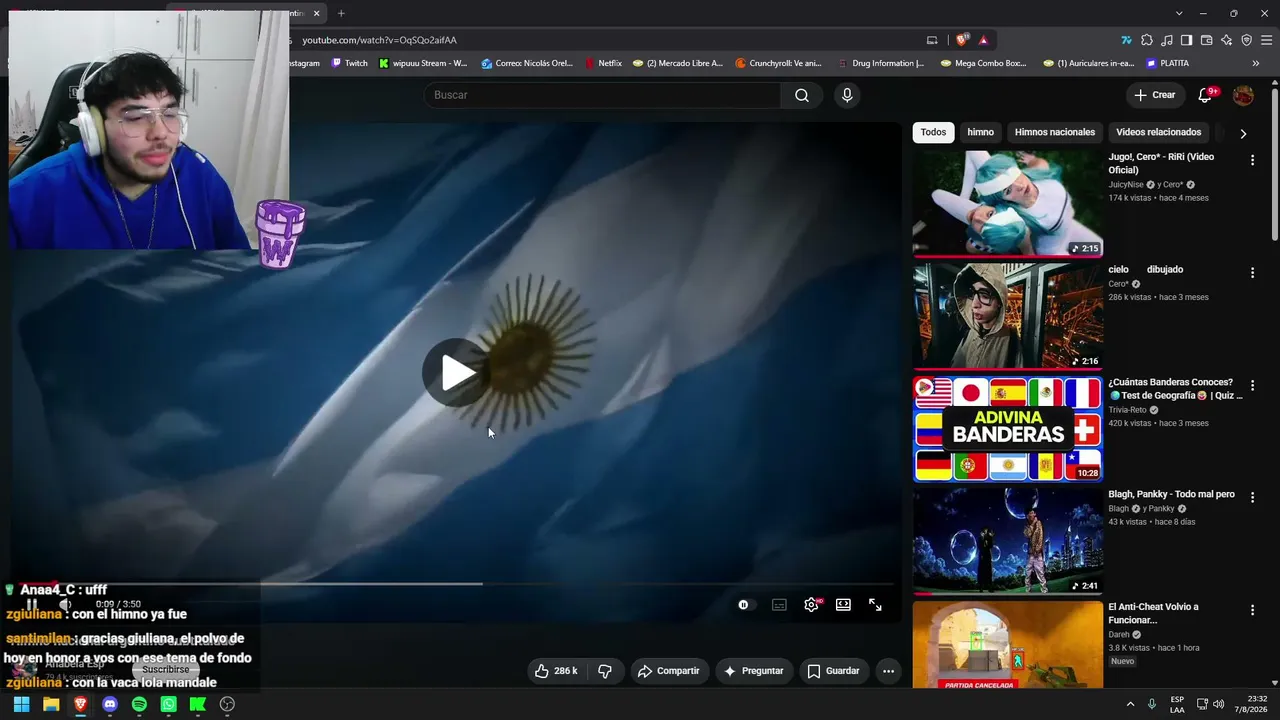Focus the Buscar search field

pyautogui.click(x=602, y=95)
